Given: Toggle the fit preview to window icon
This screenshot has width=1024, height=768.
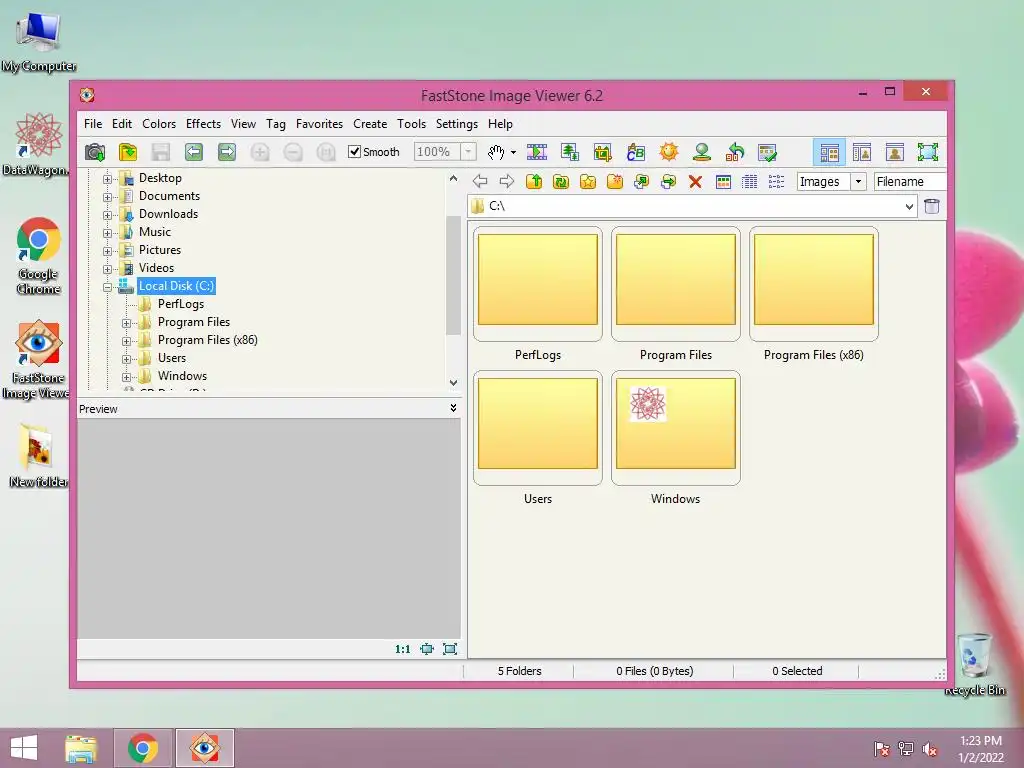Looking at the screenshot, I should pyautogui.click(x=426, y=649).
